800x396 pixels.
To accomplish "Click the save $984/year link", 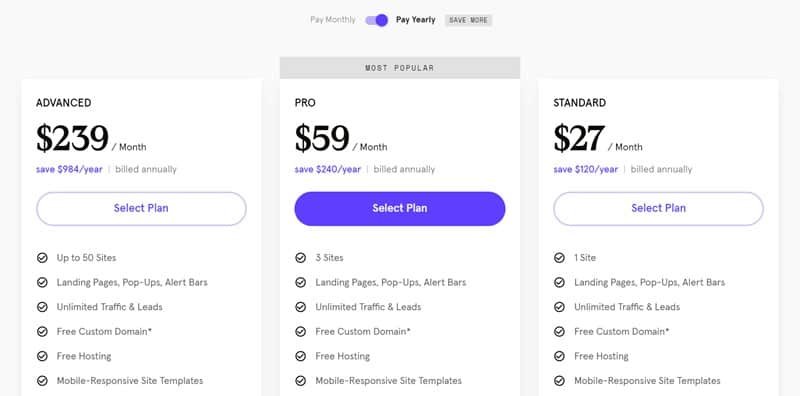I will (69, 169).
